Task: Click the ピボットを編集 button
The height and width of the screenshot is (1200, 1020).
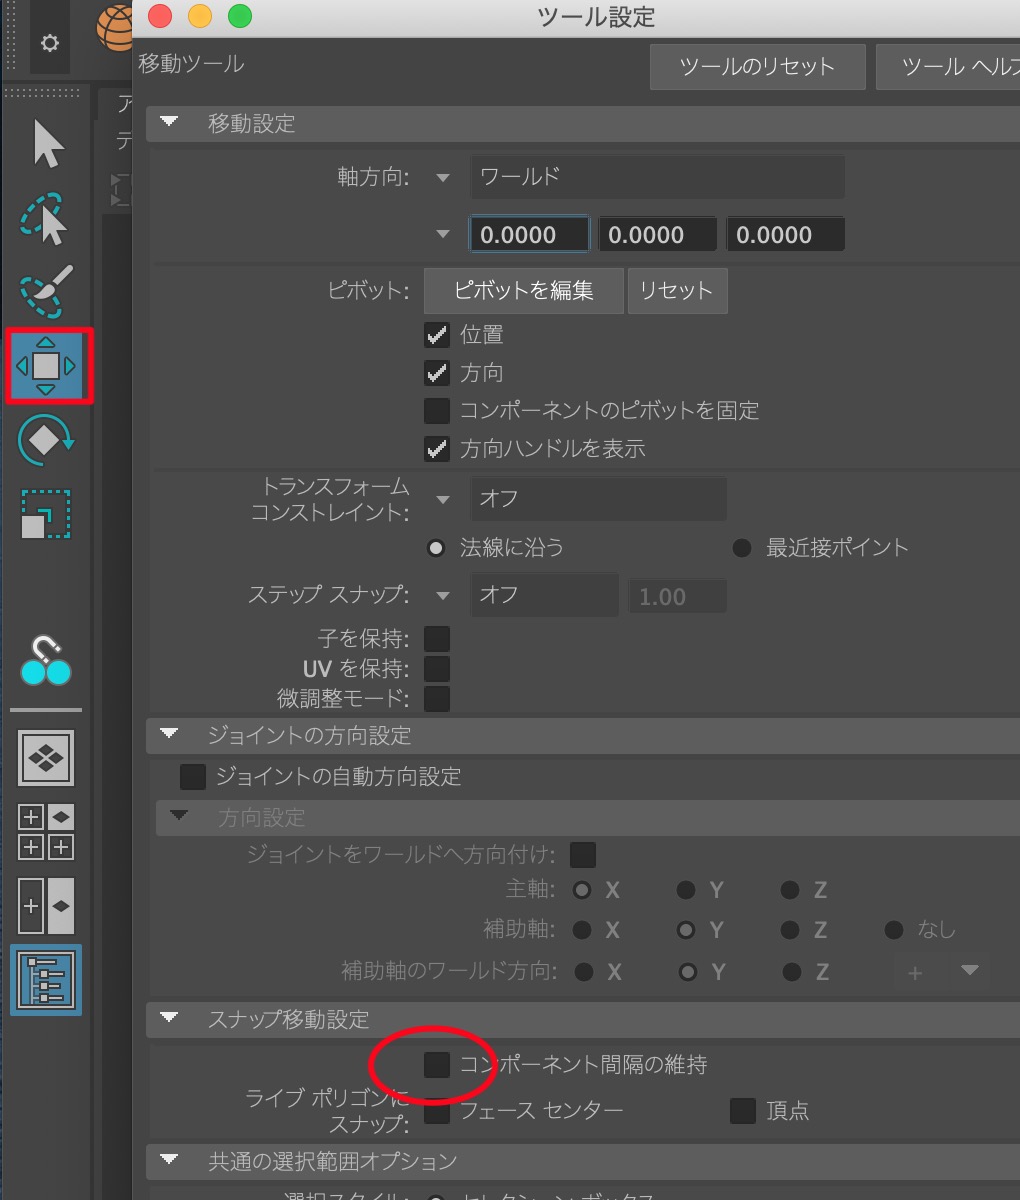Action: [x=524, y=291]
